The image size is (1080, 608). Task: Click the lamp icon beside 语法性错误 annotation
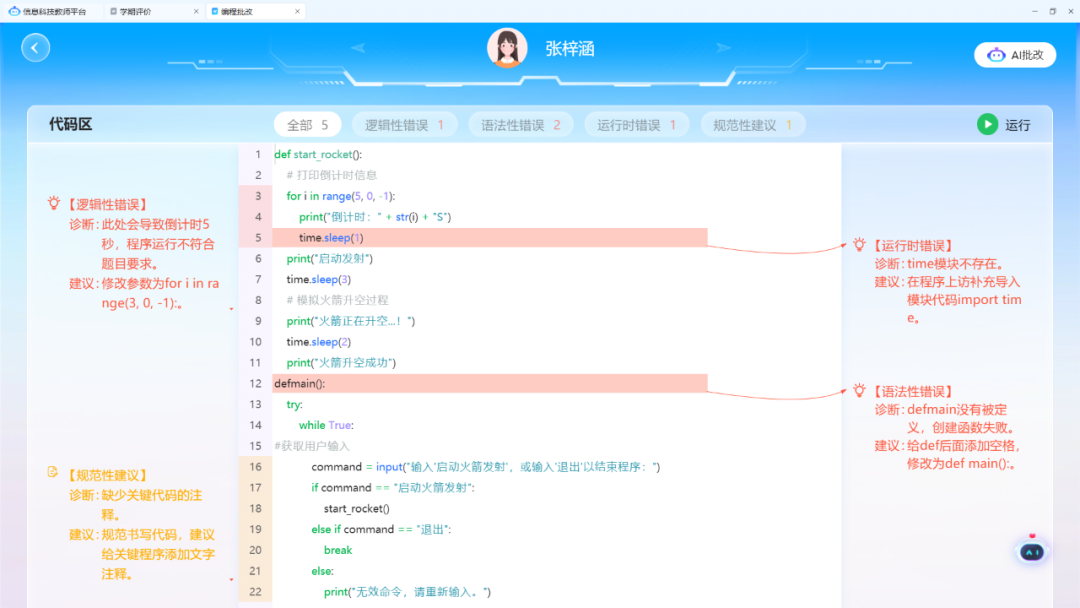[859, 392]
